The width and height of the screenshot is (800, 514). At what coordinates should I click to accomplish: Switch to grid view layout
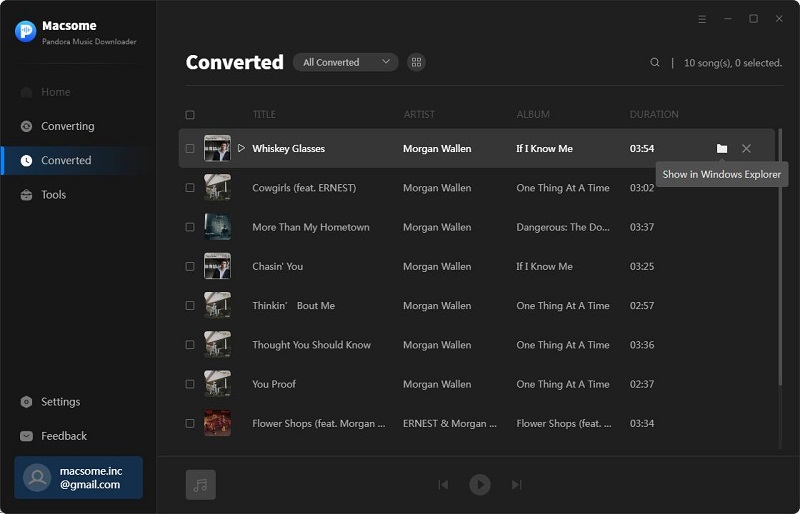pos(416,62)
